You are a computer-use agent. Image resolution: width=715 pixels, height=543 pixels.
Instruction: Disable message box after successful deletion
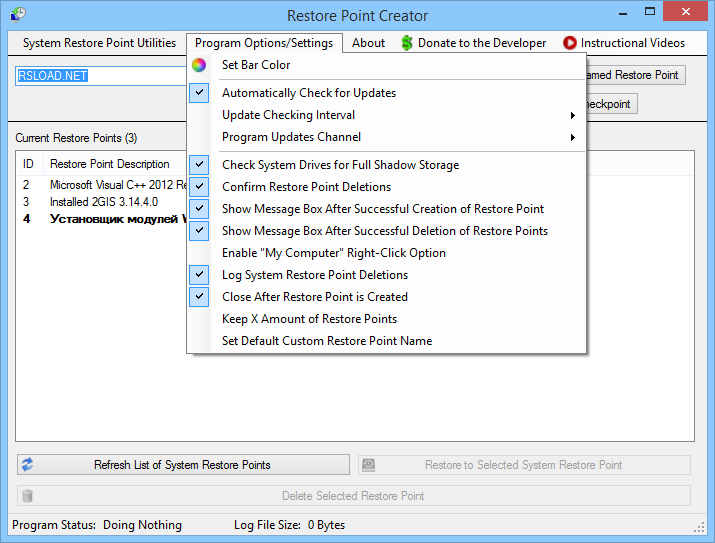point(199,230)
